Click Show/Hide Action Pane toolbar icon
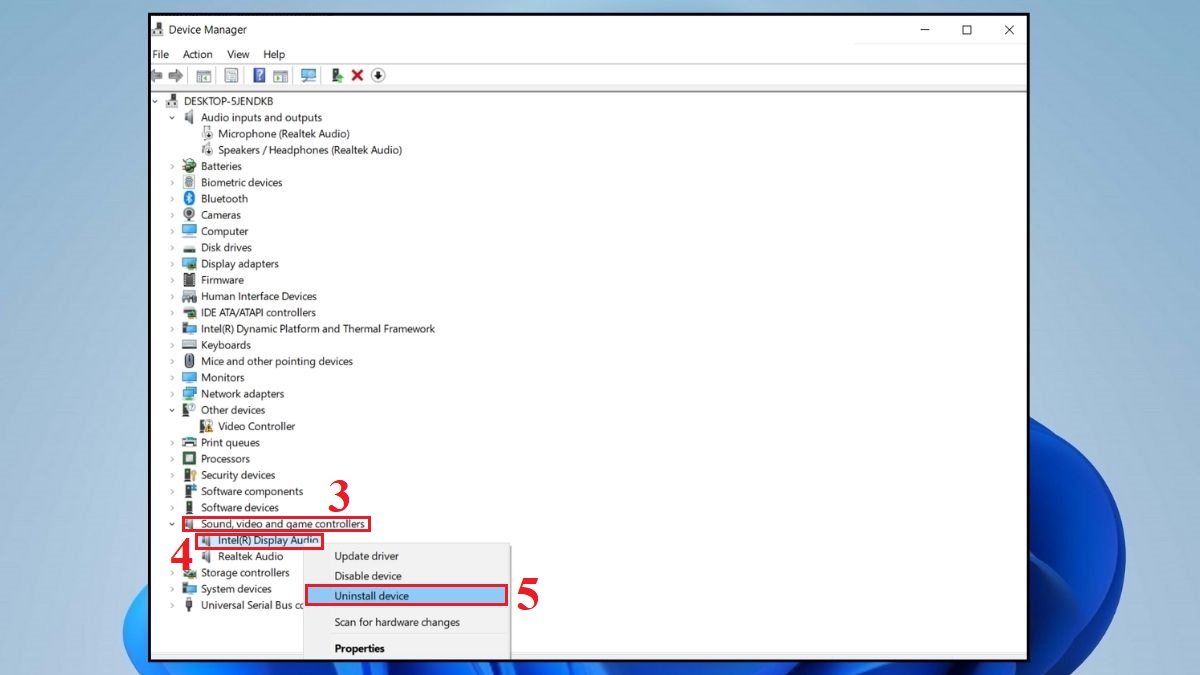This screenshot has height=675, width=1200. tap(281, 75)
